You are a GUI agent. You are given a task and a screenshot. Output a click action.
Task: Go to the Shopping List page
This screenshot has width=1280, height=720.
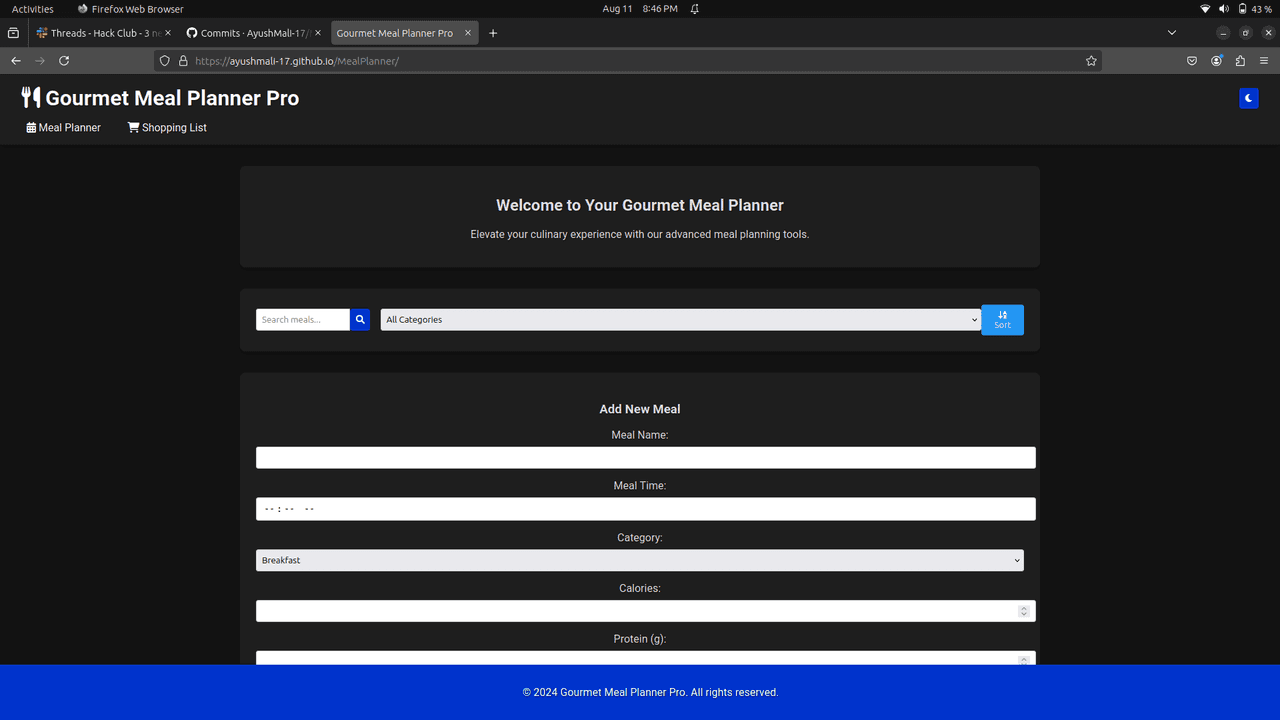(x=167, y=128)
